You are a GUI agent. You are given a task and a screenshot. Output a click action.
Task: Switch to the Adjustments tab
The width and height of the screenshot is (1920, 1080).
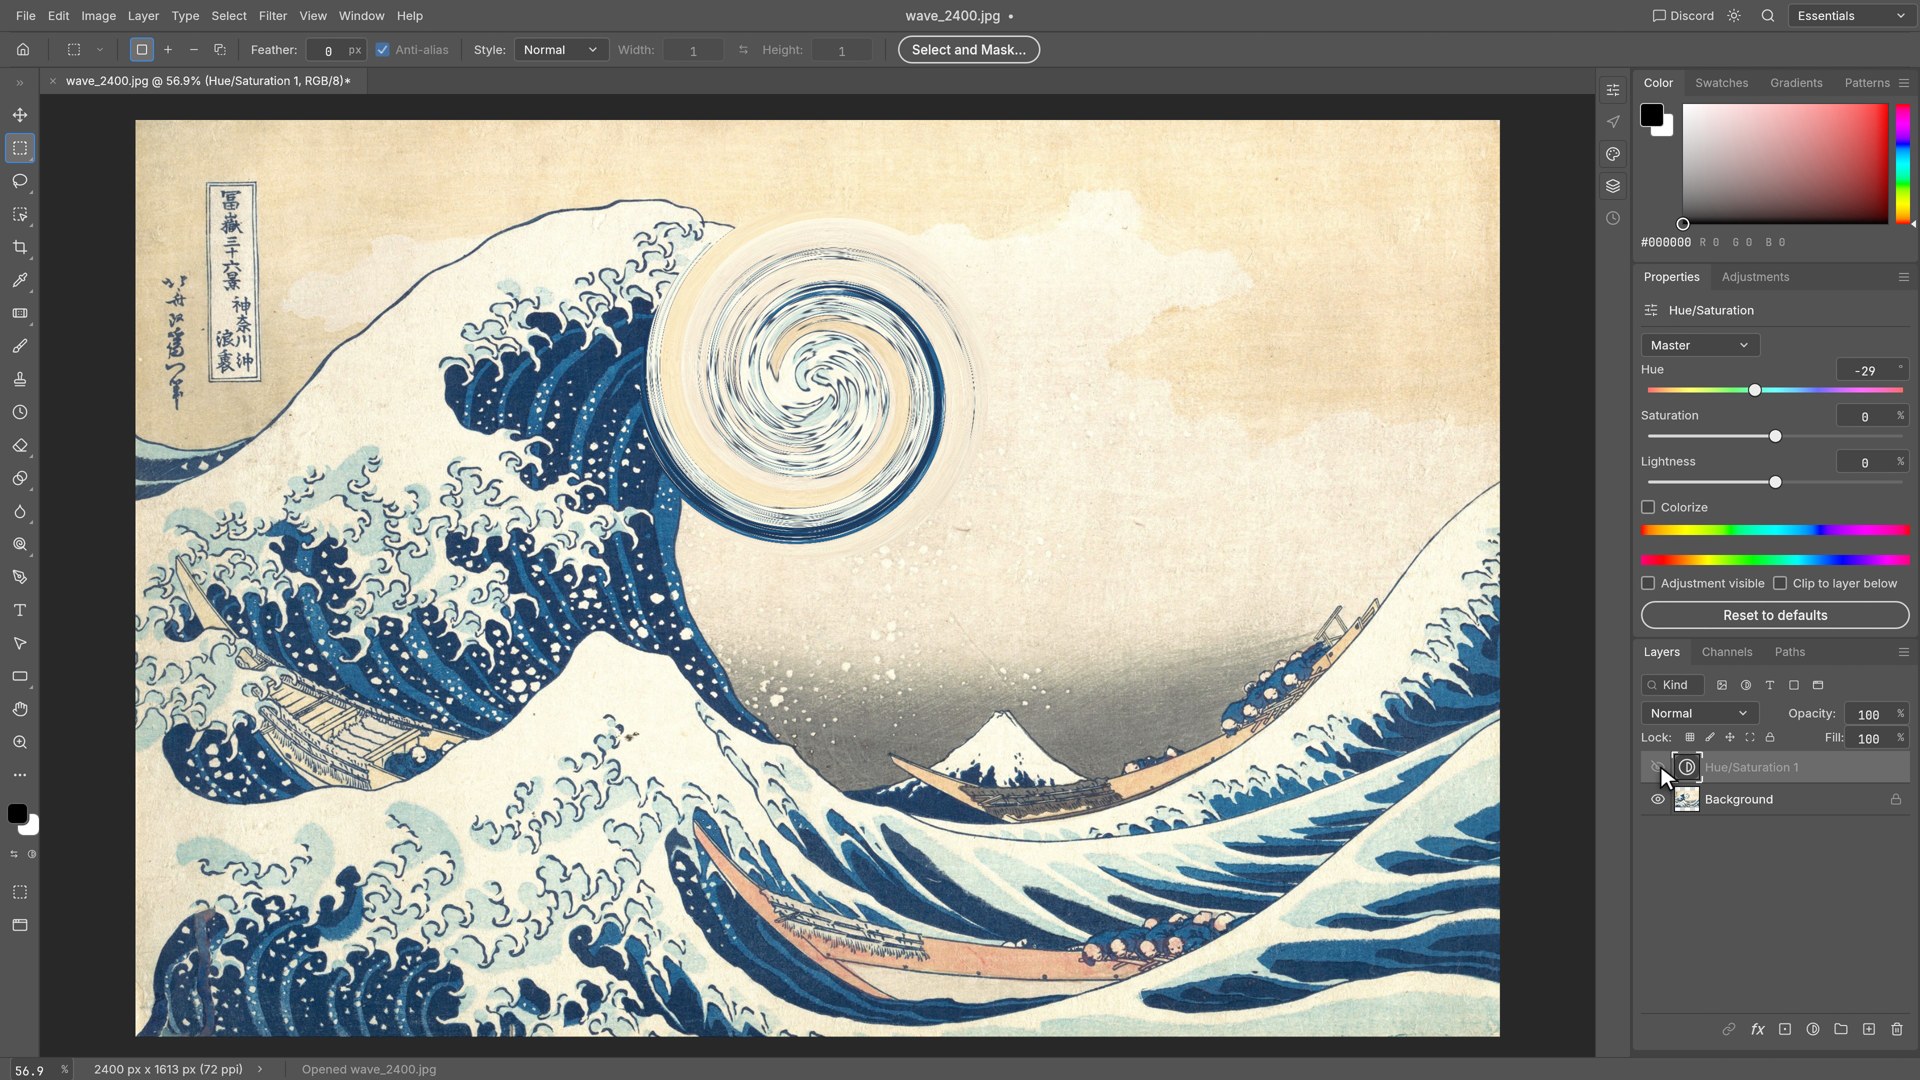[1755, 277]
